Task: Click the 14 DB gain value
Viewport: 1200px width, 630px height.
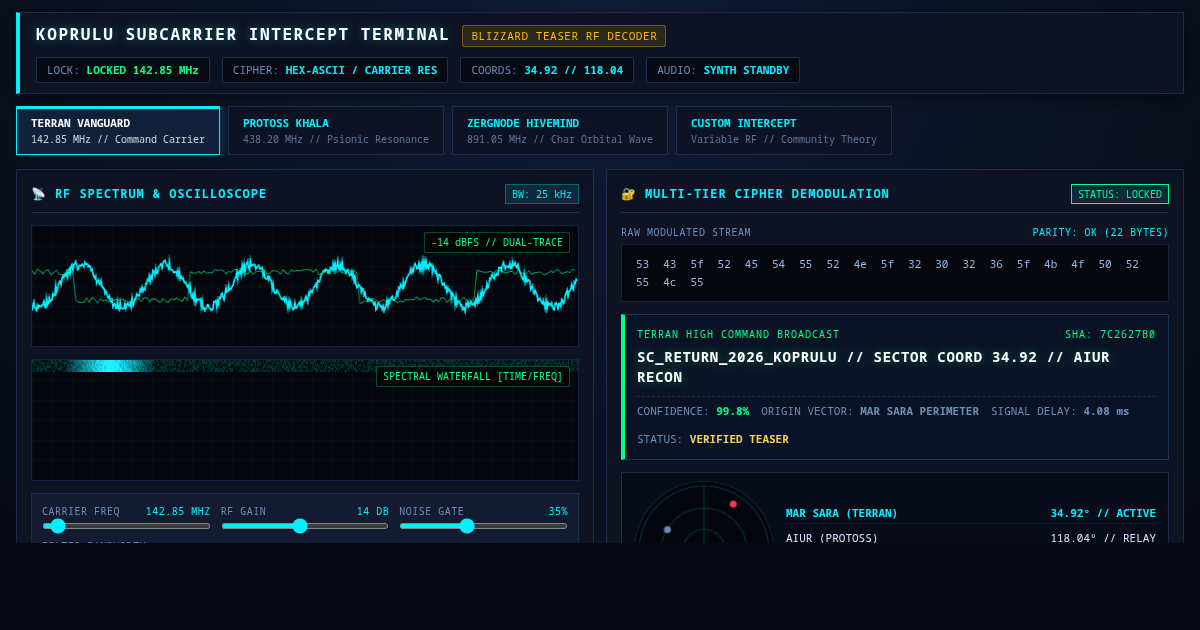Action: click(373, 511)
